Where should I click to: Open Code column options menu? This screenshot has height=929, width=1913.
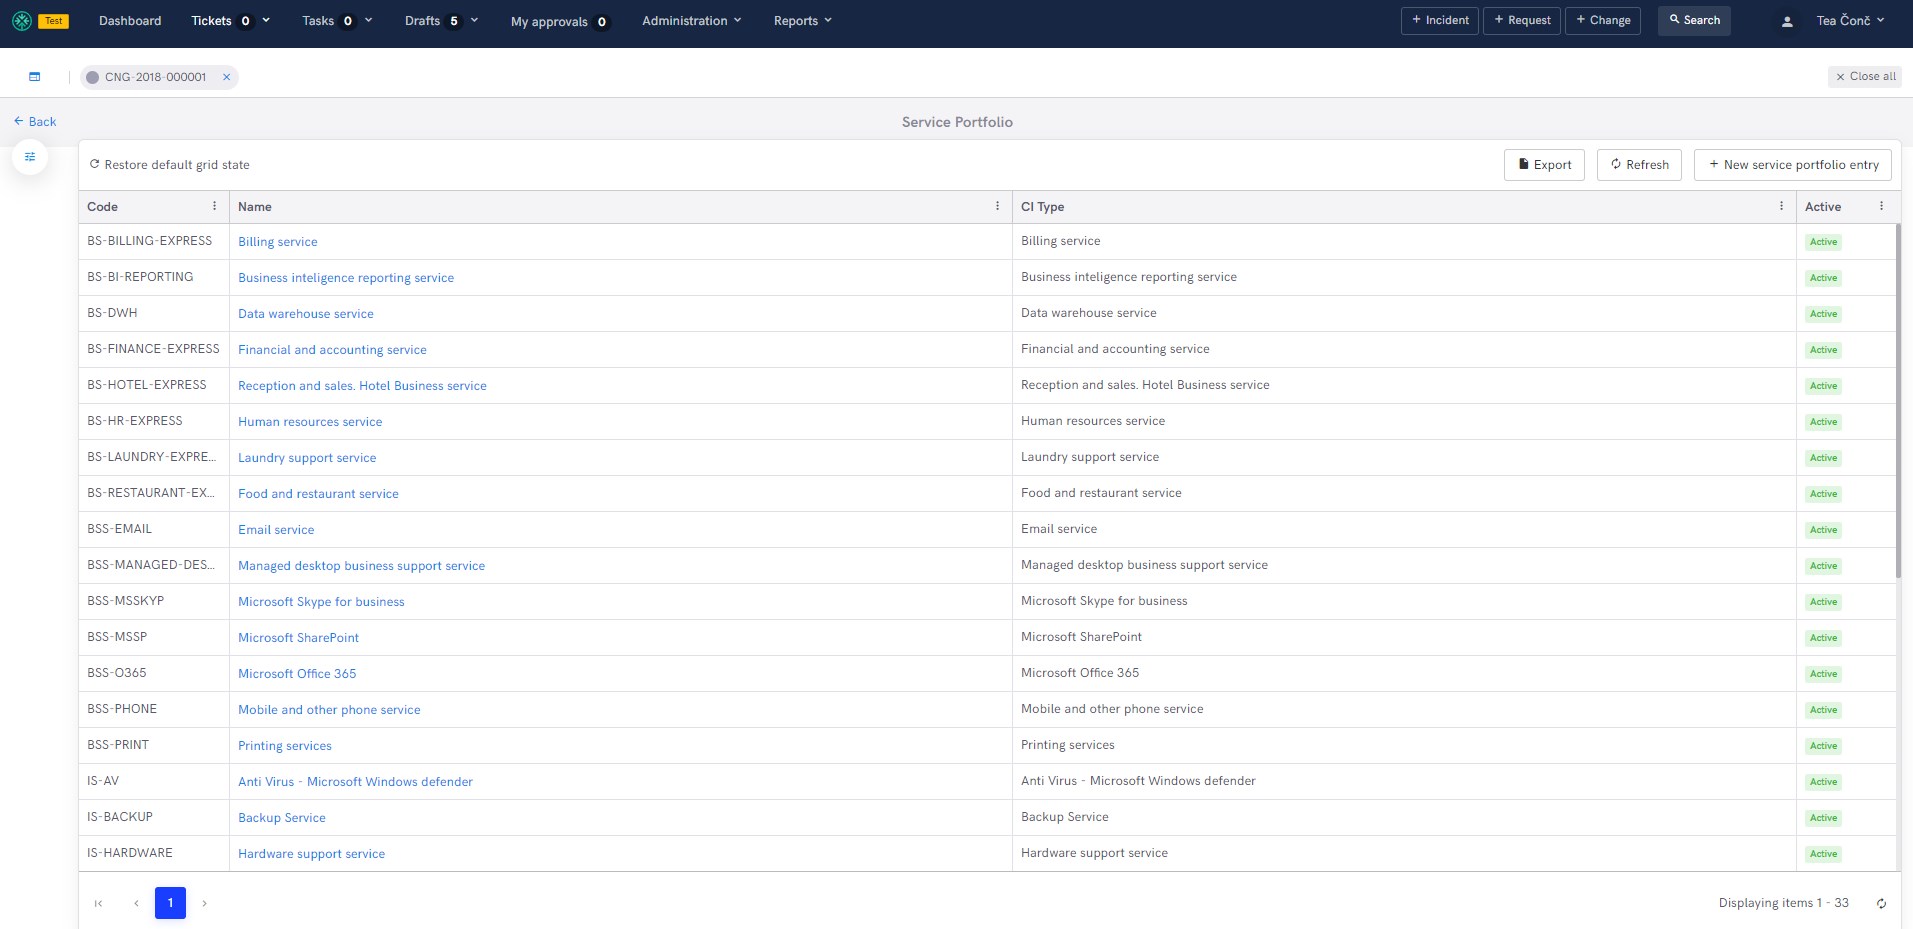point(214,206)
